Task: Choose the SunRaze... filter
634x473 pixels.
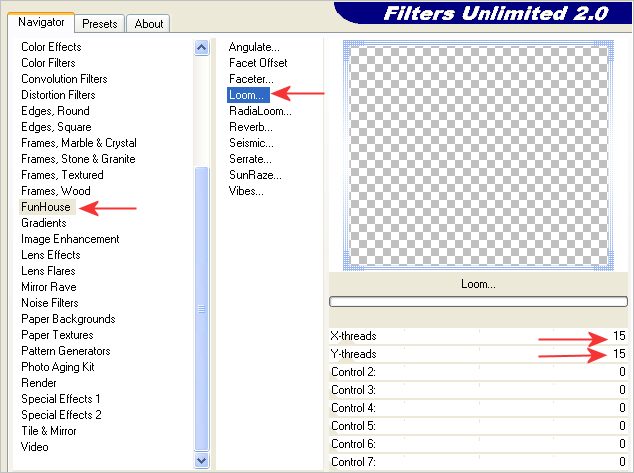Action: (255, 175)
